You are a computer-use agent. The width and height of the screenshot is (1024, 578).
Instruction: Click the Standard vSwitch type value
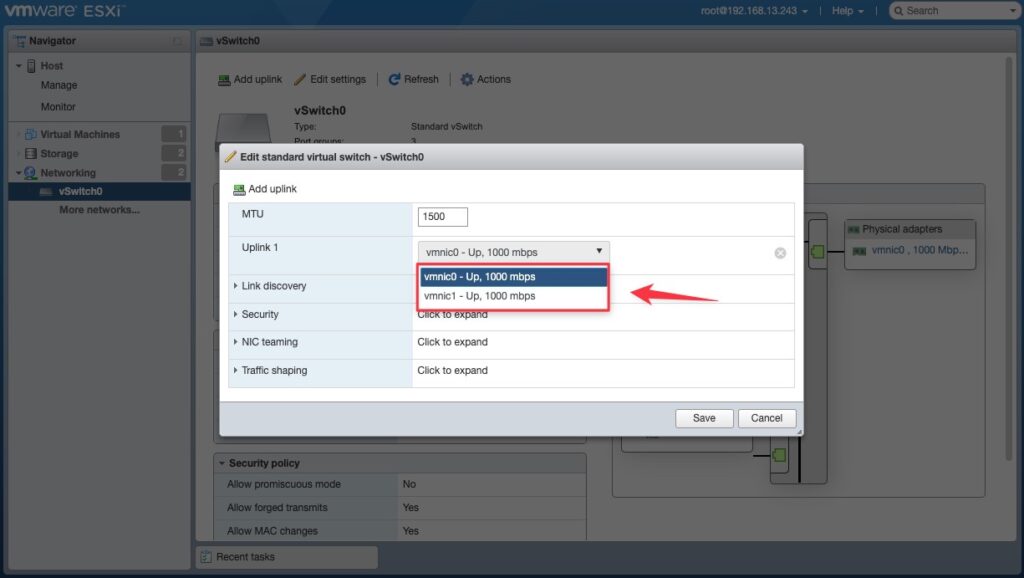447,127
